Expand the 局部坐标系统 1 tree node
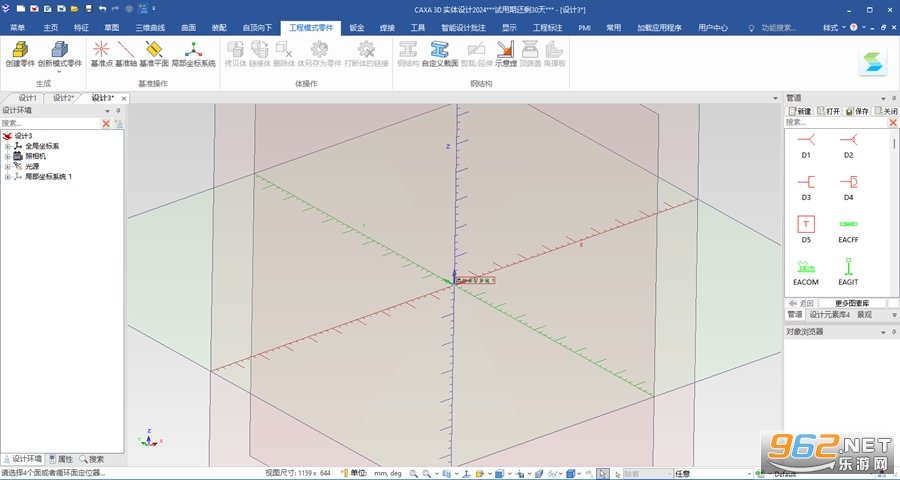 point(7,177)
